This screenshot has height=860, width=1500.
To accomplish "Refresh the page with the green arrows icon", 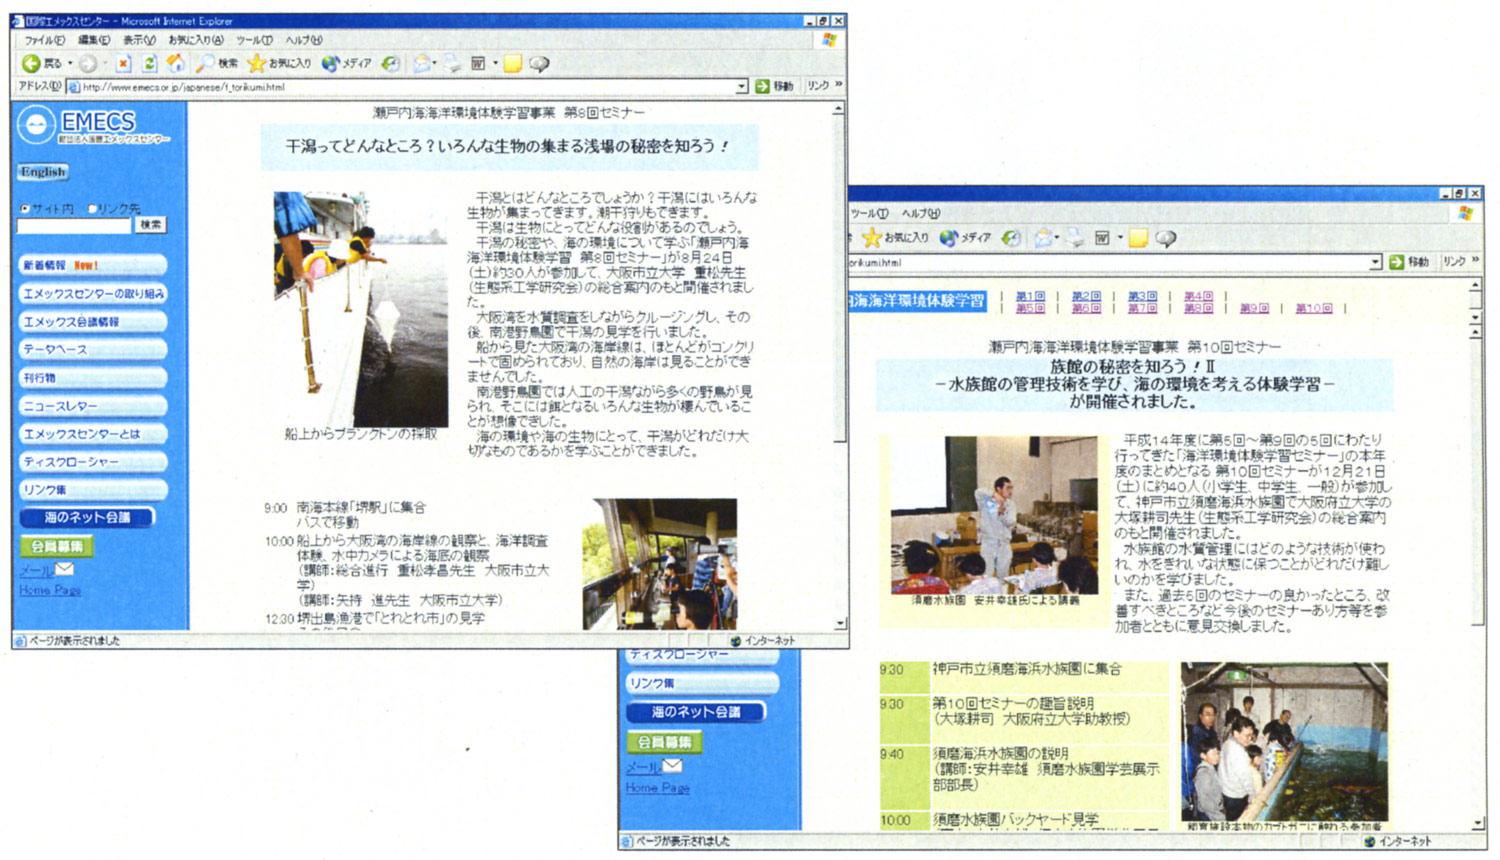I will 149,64.
